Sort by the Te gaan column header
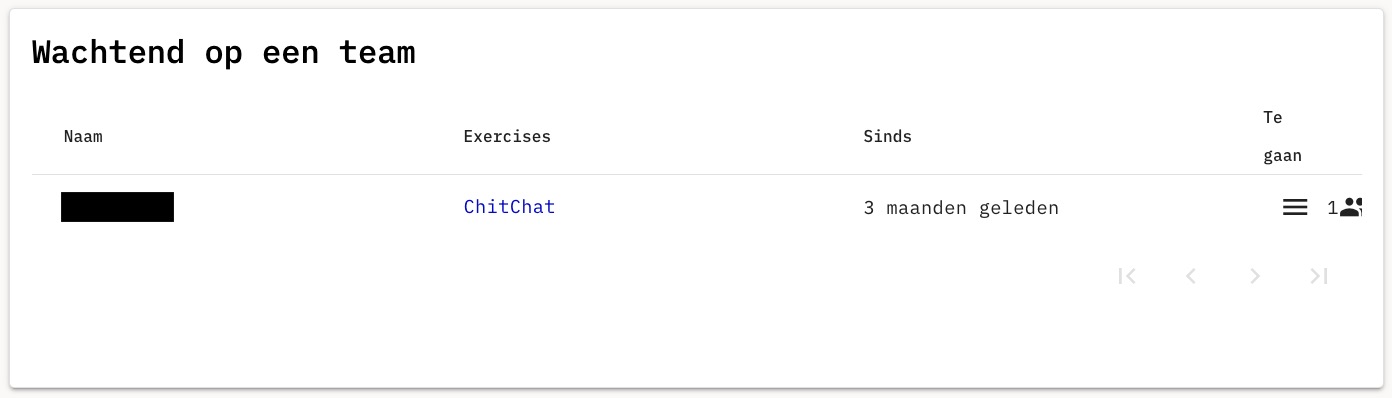The width and height of the screenshot is (1392, 398). [x=1282, y=136]
